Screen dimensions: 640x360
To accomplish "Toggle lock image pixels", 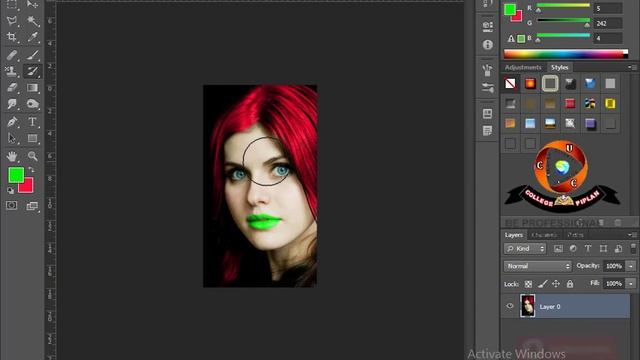I will (x=542, y=284).
